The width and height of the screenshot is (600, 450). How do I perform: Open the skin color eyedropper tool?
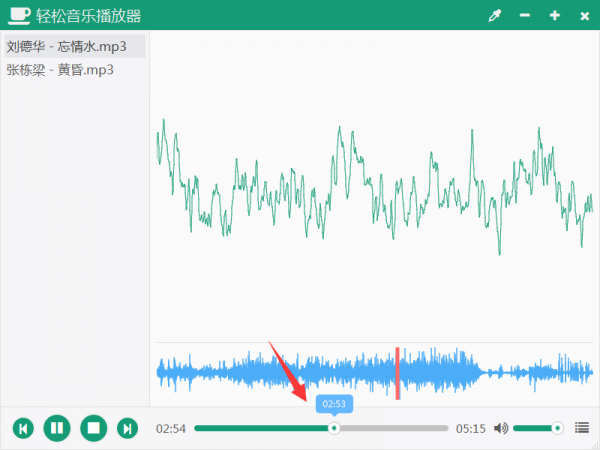point(493,15)
